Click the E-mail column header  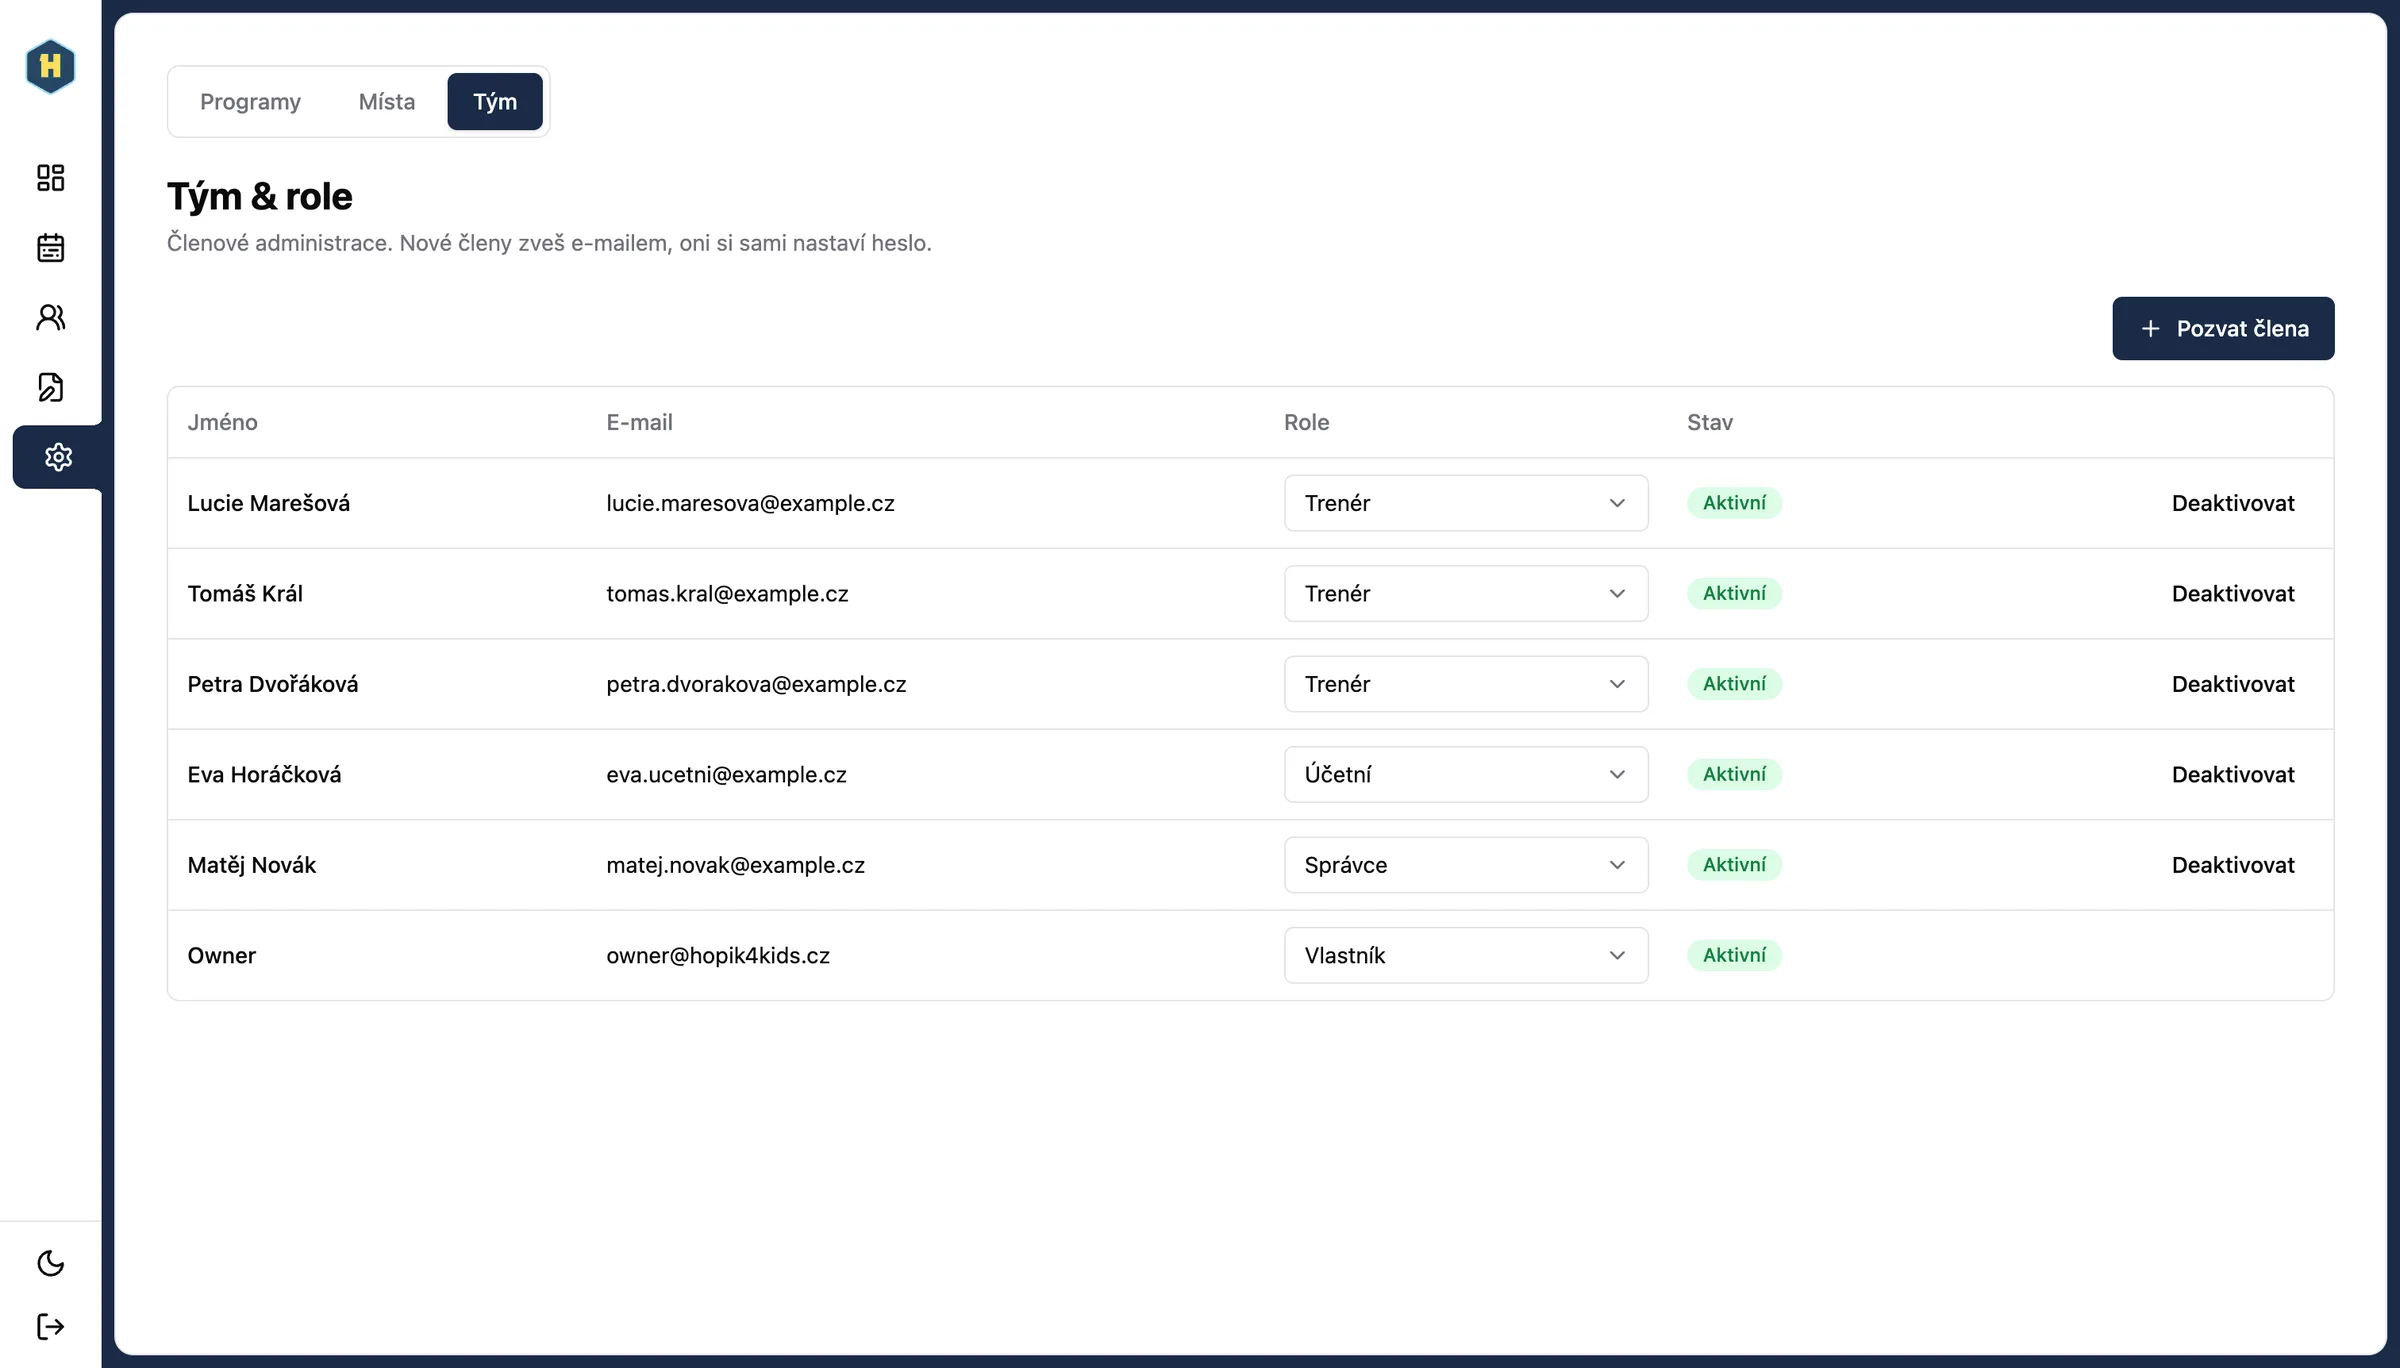(x=639, y=422)
